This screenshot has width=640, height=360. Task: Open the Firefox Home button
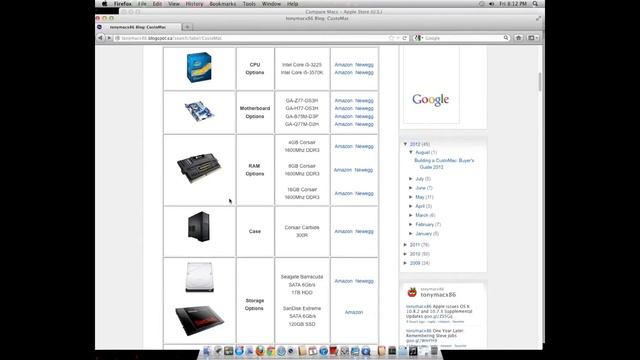[x=518, y=38]
